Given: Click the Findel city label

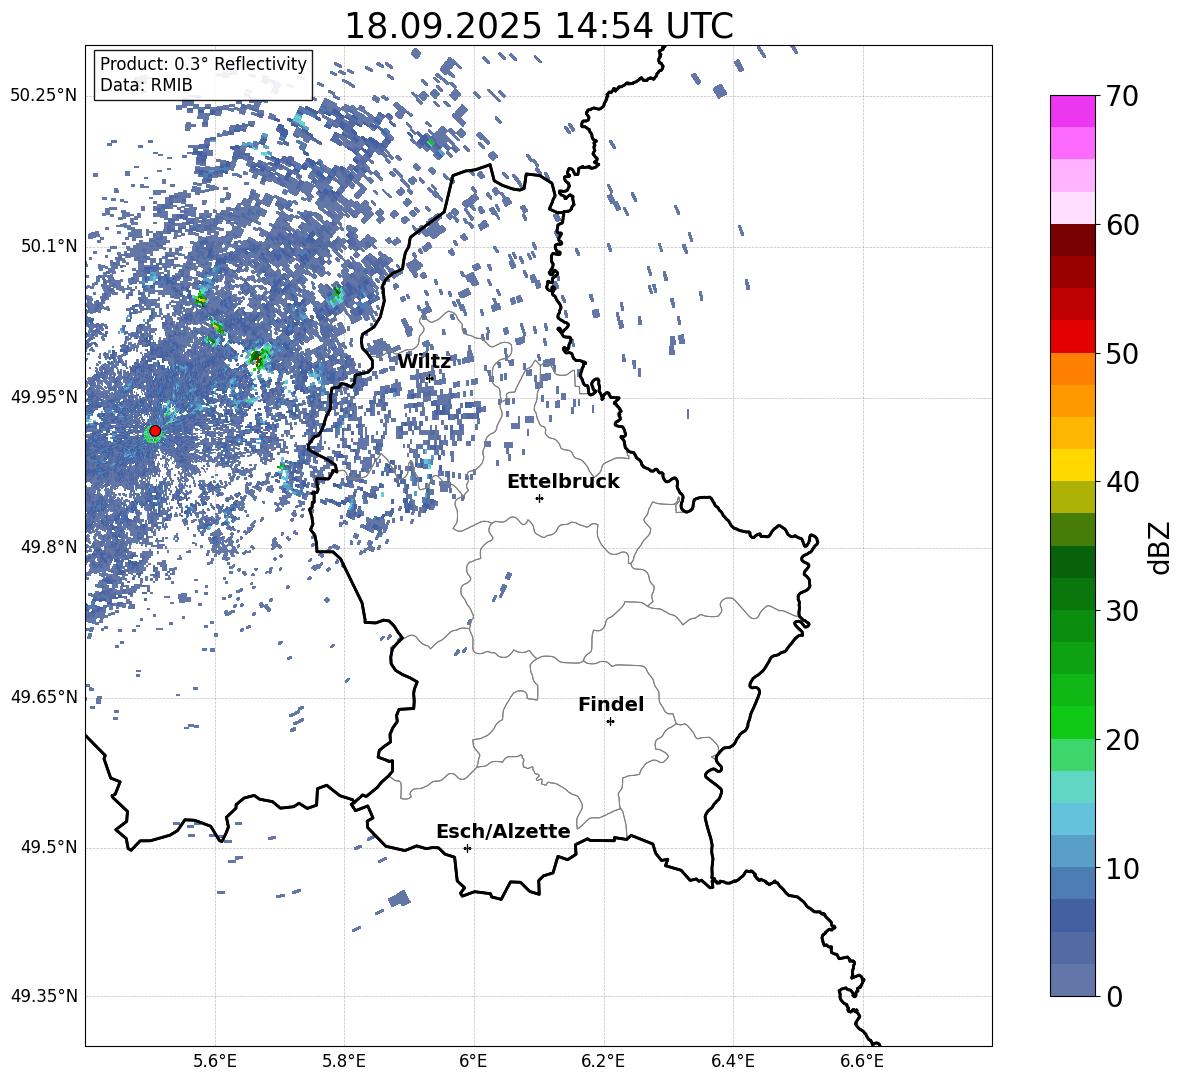Looking at the screenshot, I should 611,704.
